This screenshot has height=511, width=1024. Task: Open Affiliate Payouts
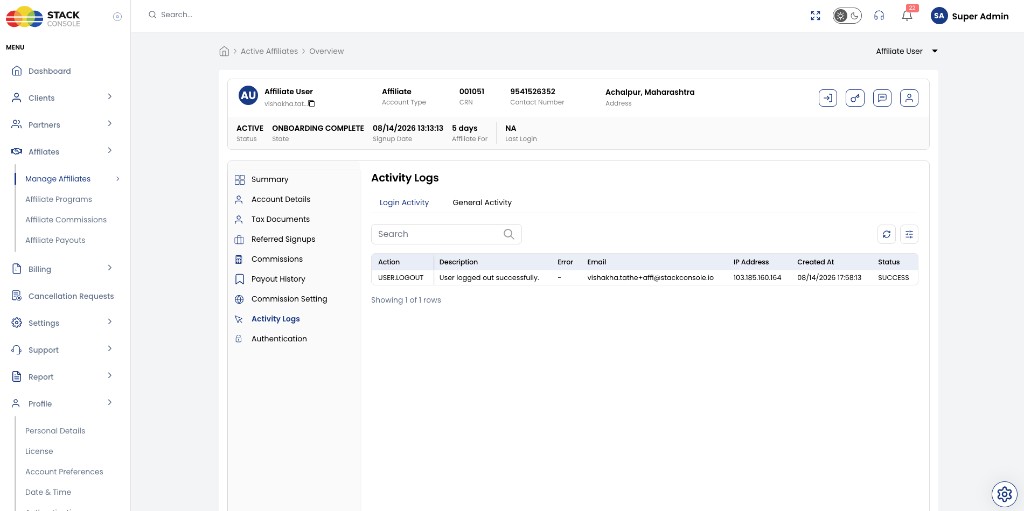tap(56, 240)
